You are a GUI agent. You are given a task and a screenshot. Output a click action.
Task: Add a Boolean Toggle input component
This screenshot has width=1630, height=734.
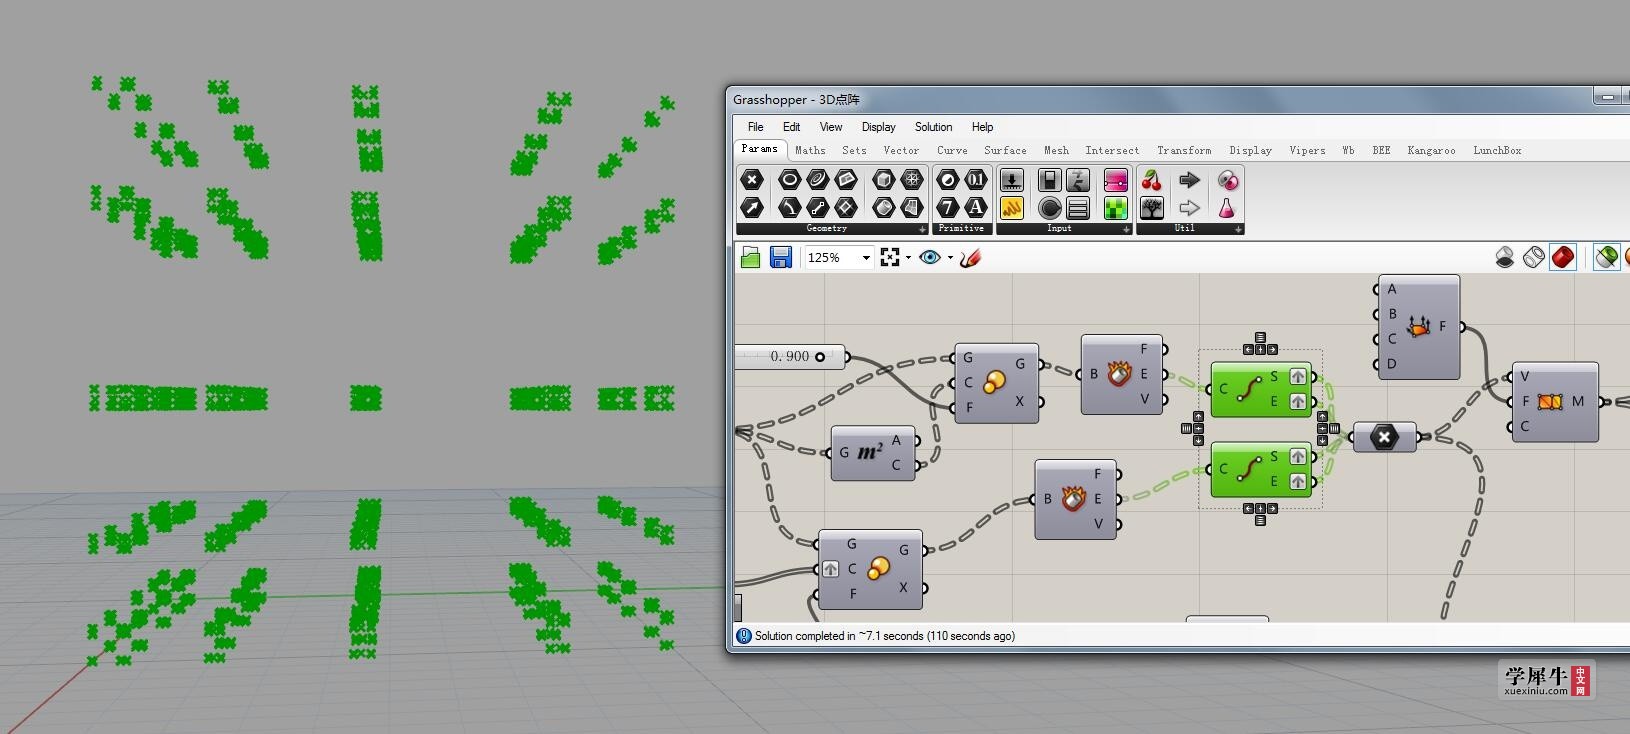[x=1050, y=180]
